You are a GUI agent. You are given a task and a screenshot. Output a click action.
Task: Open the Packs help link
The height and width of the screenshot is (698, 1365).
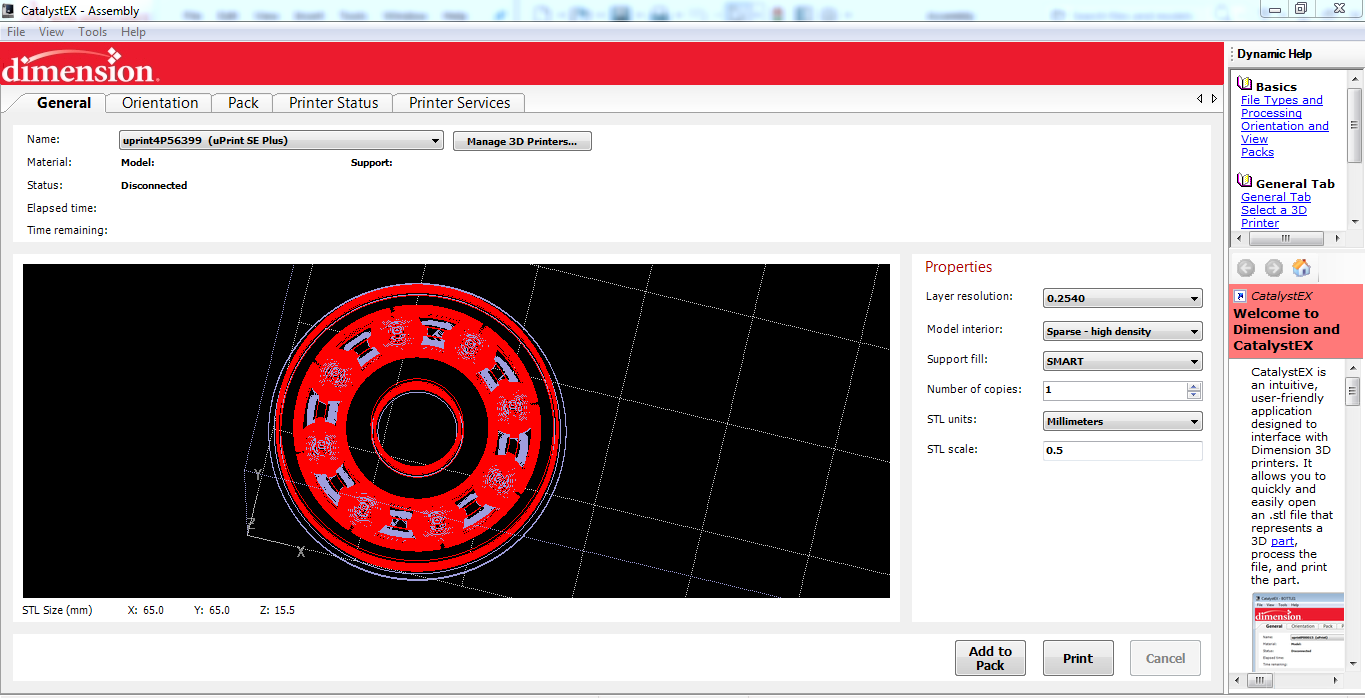(1257, 152)
